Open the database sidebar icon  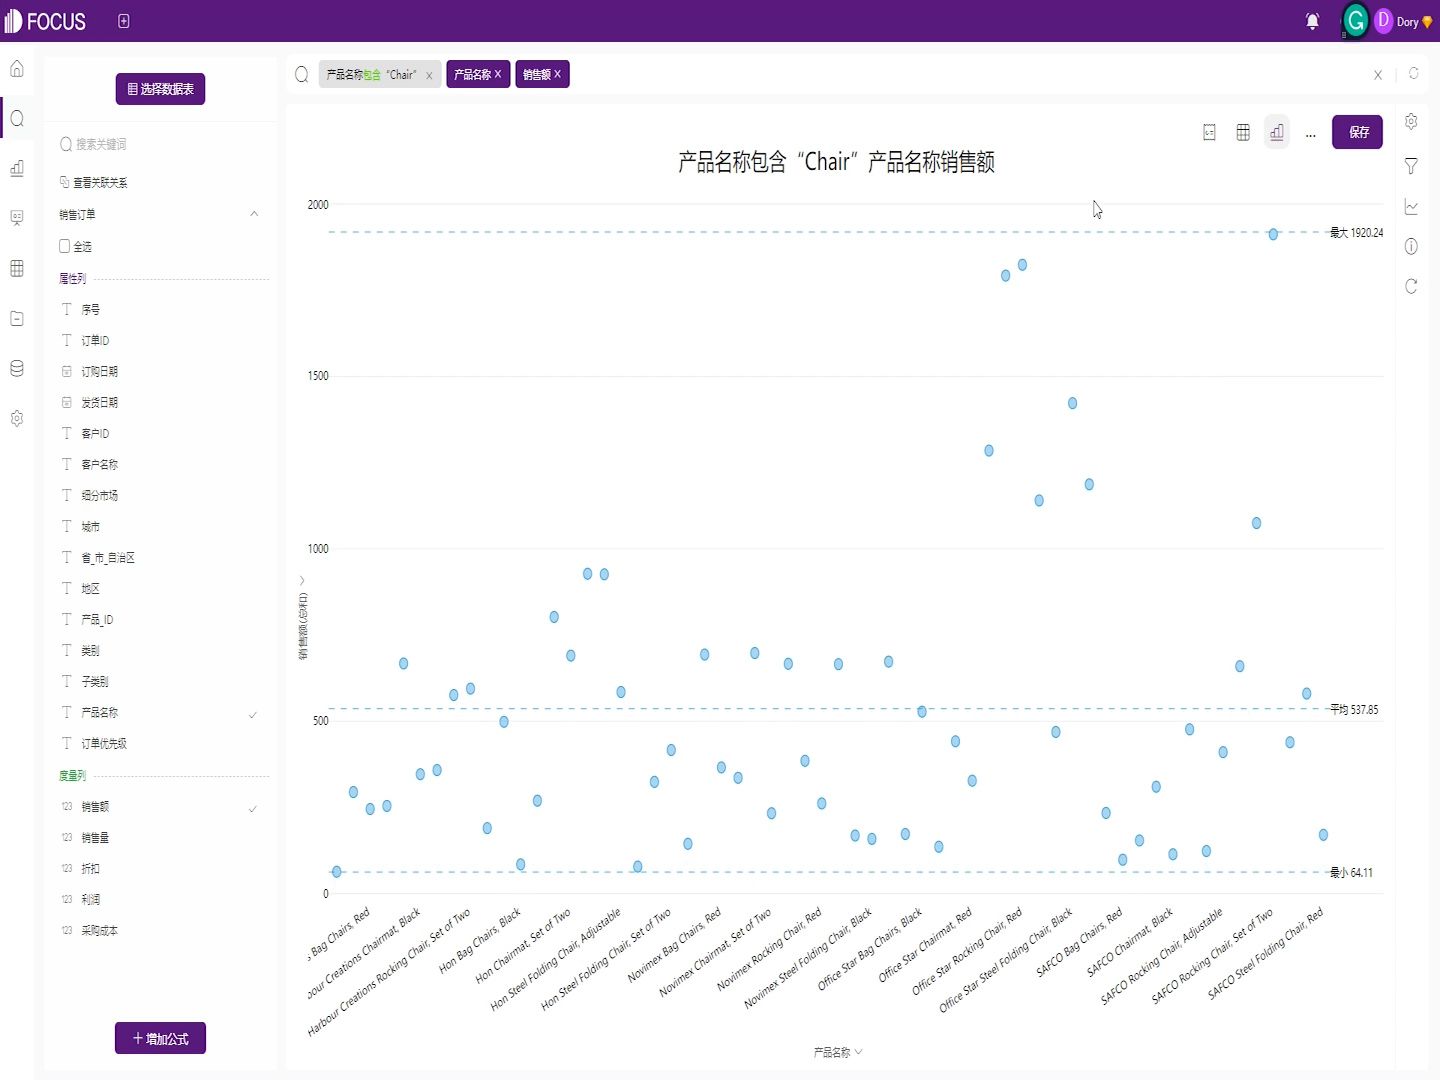(17, 368)
